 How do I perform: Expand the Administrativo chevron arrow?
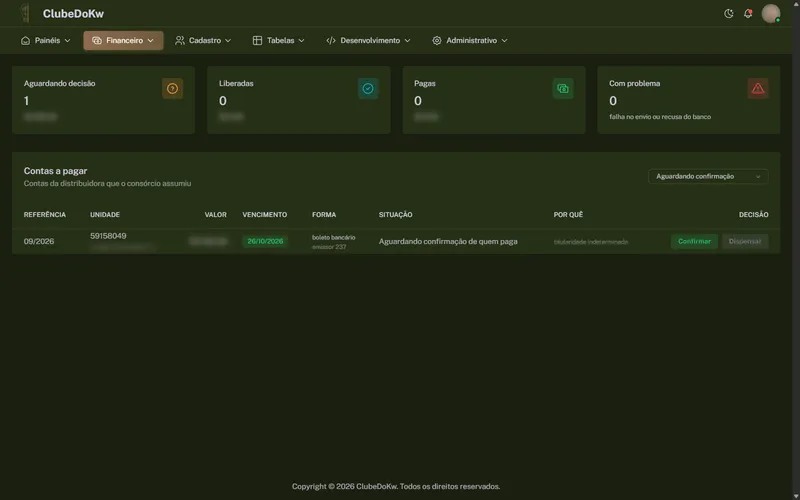(504, 40)
